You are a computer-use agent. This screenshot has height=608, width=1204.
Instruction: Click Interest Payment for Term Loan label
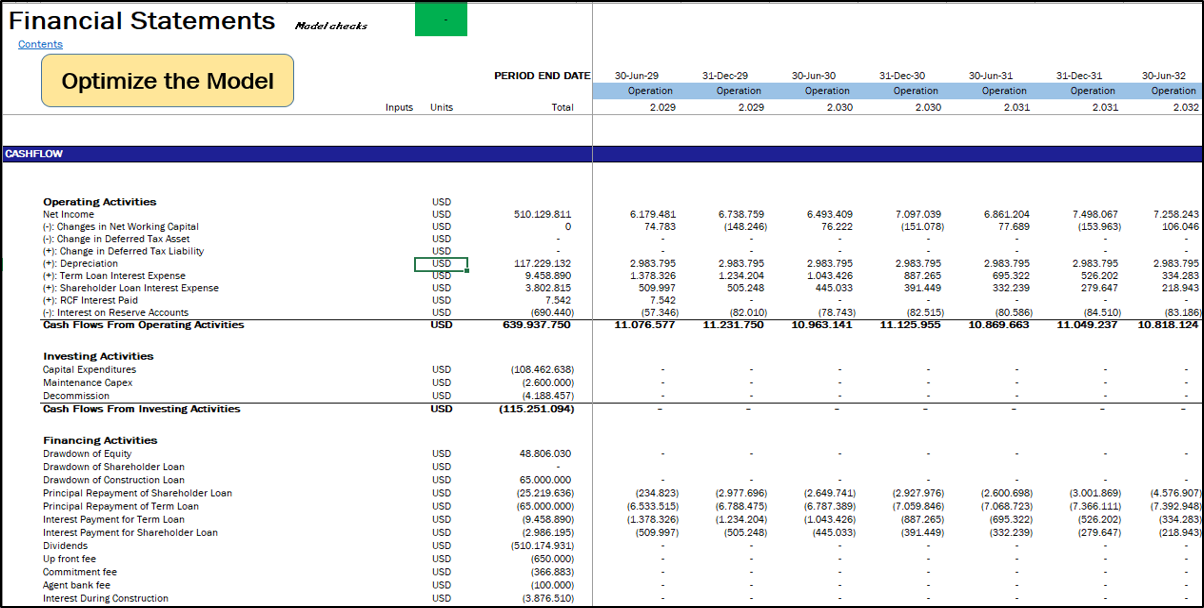point(113,519)
